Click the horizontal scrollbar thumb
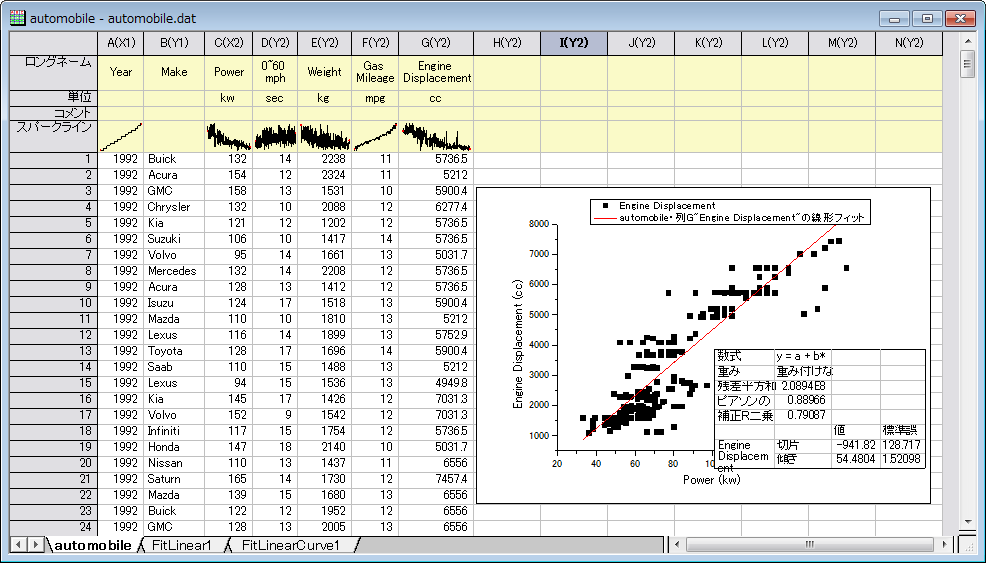986x563 pixels. point(810,544)
